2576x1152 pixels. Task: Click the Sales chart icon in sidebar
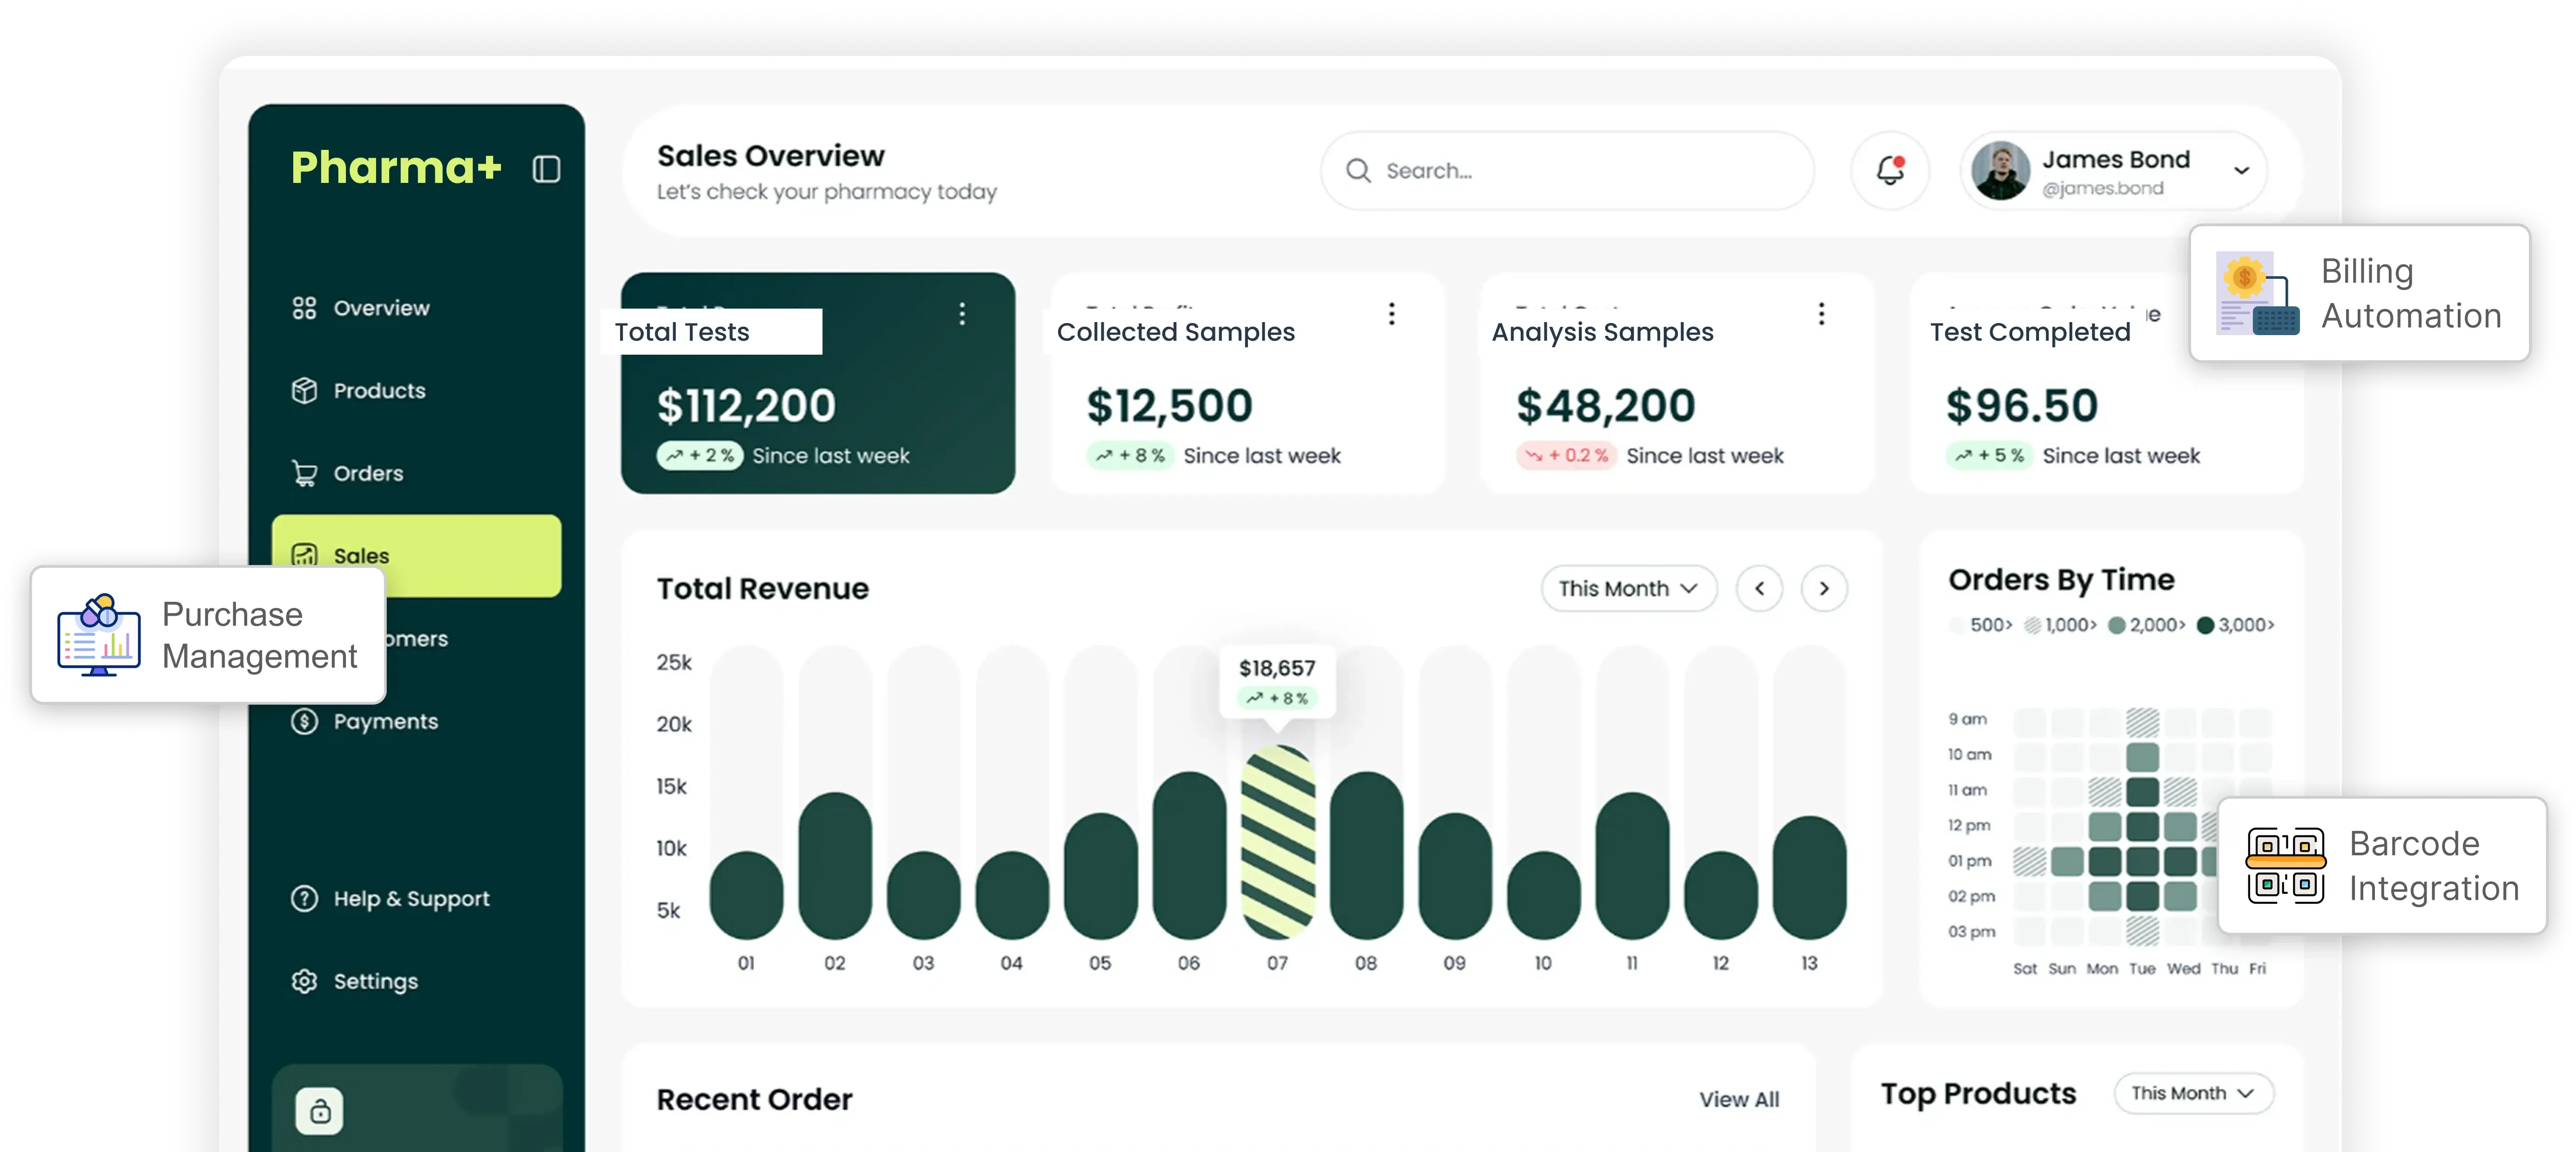point(304,555)
